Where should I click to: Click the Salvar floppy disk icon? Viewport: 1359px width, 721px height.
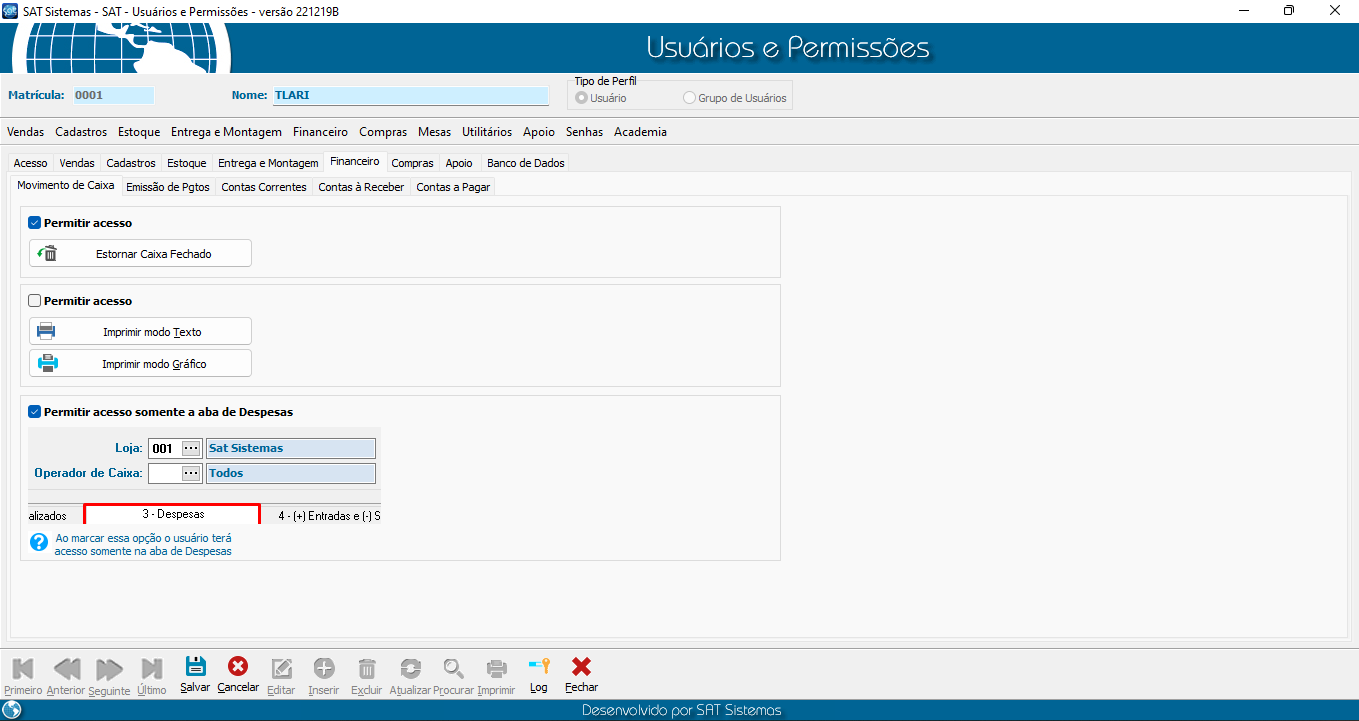196,668
